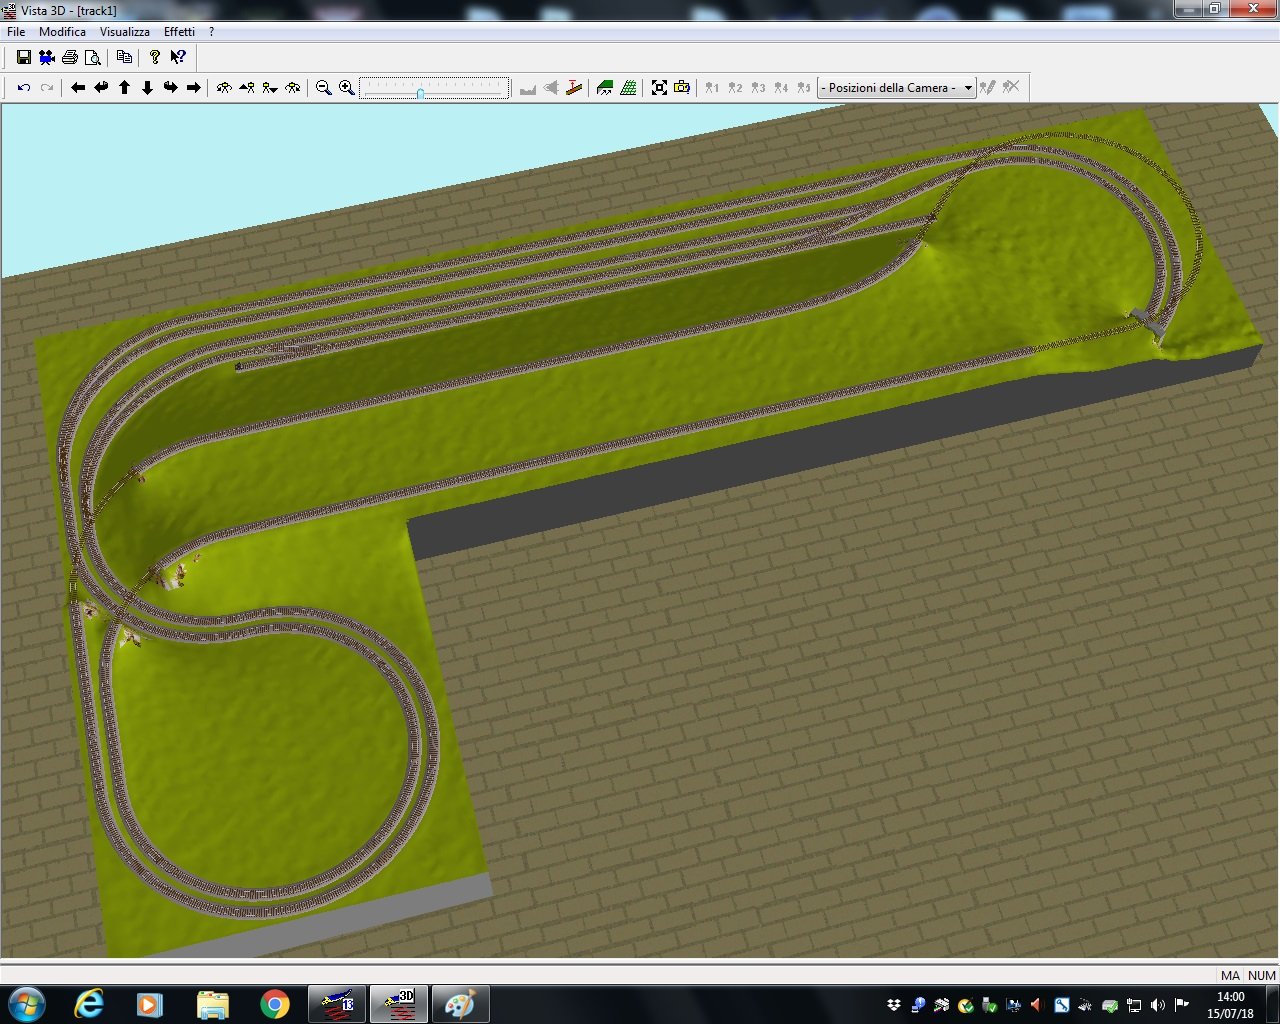
Task: Click the printer icon in the toolbar
Action: pyautogui.click(x=70, y=57)
